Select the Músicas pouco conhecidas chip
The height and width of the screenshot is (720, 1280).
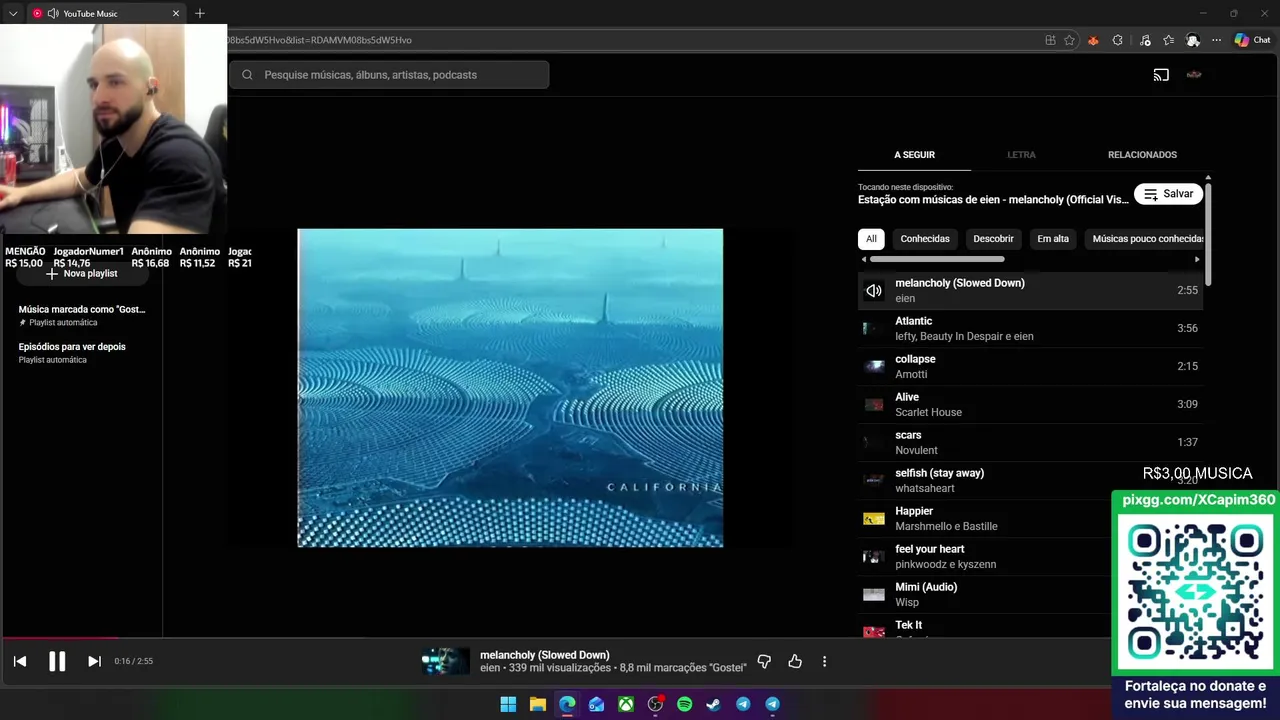(x=1146, y=239)
